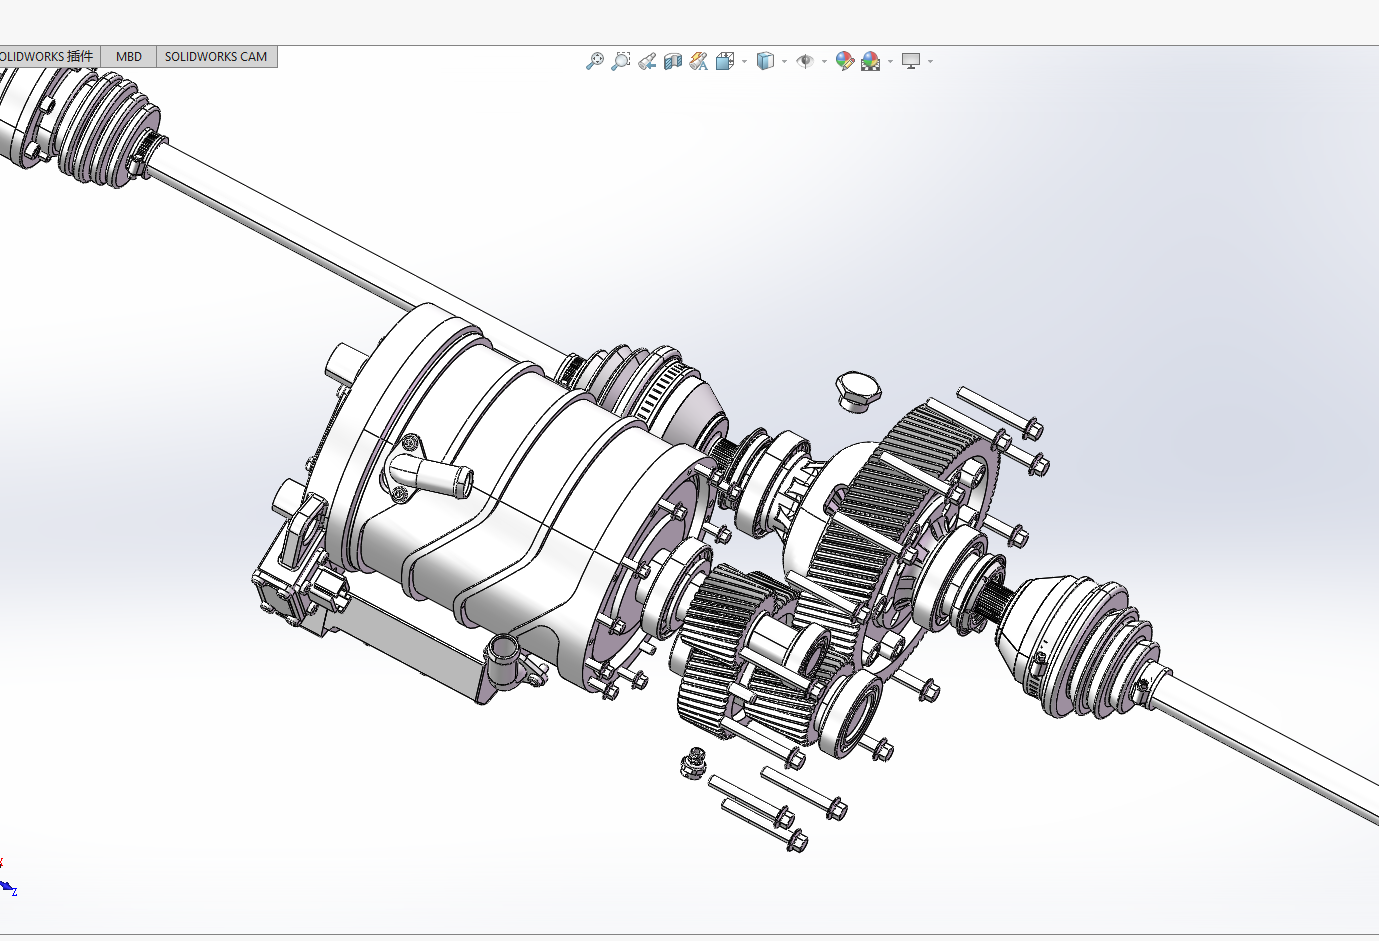1379x941 pixels.
Task: Open the SOLIDWORKS CAM tab
Action: [x=216, y=57]
